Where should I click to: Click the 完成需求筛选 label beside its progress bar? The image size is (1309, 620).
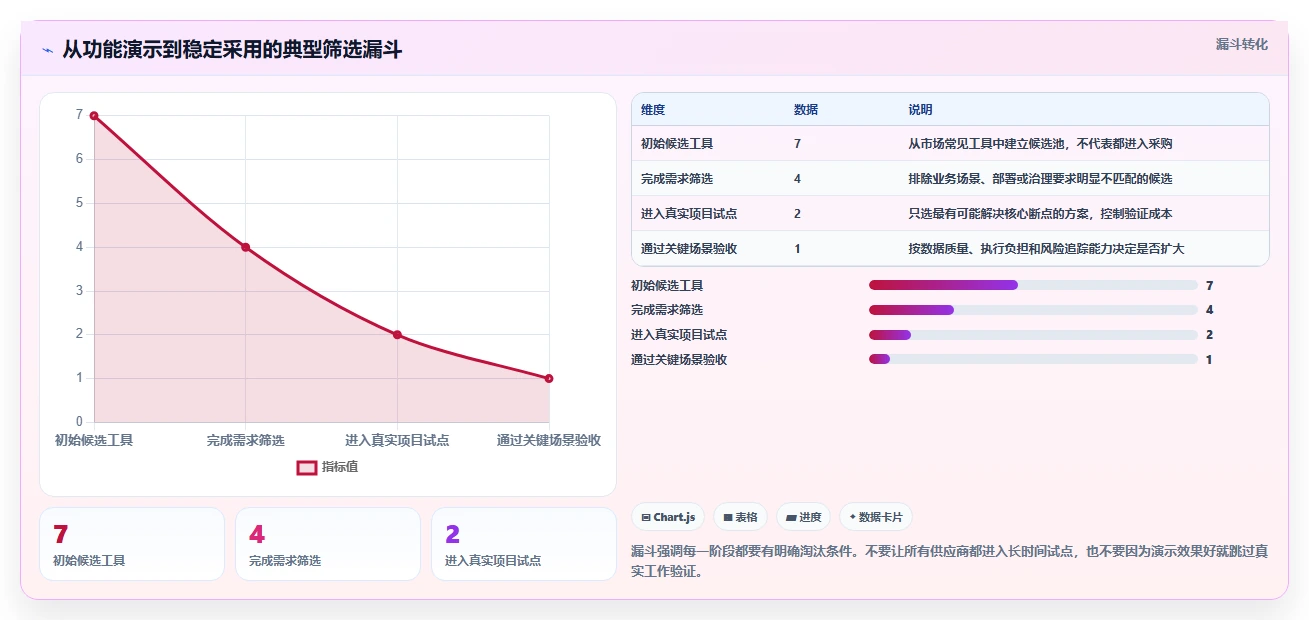(x=667, y=310)
